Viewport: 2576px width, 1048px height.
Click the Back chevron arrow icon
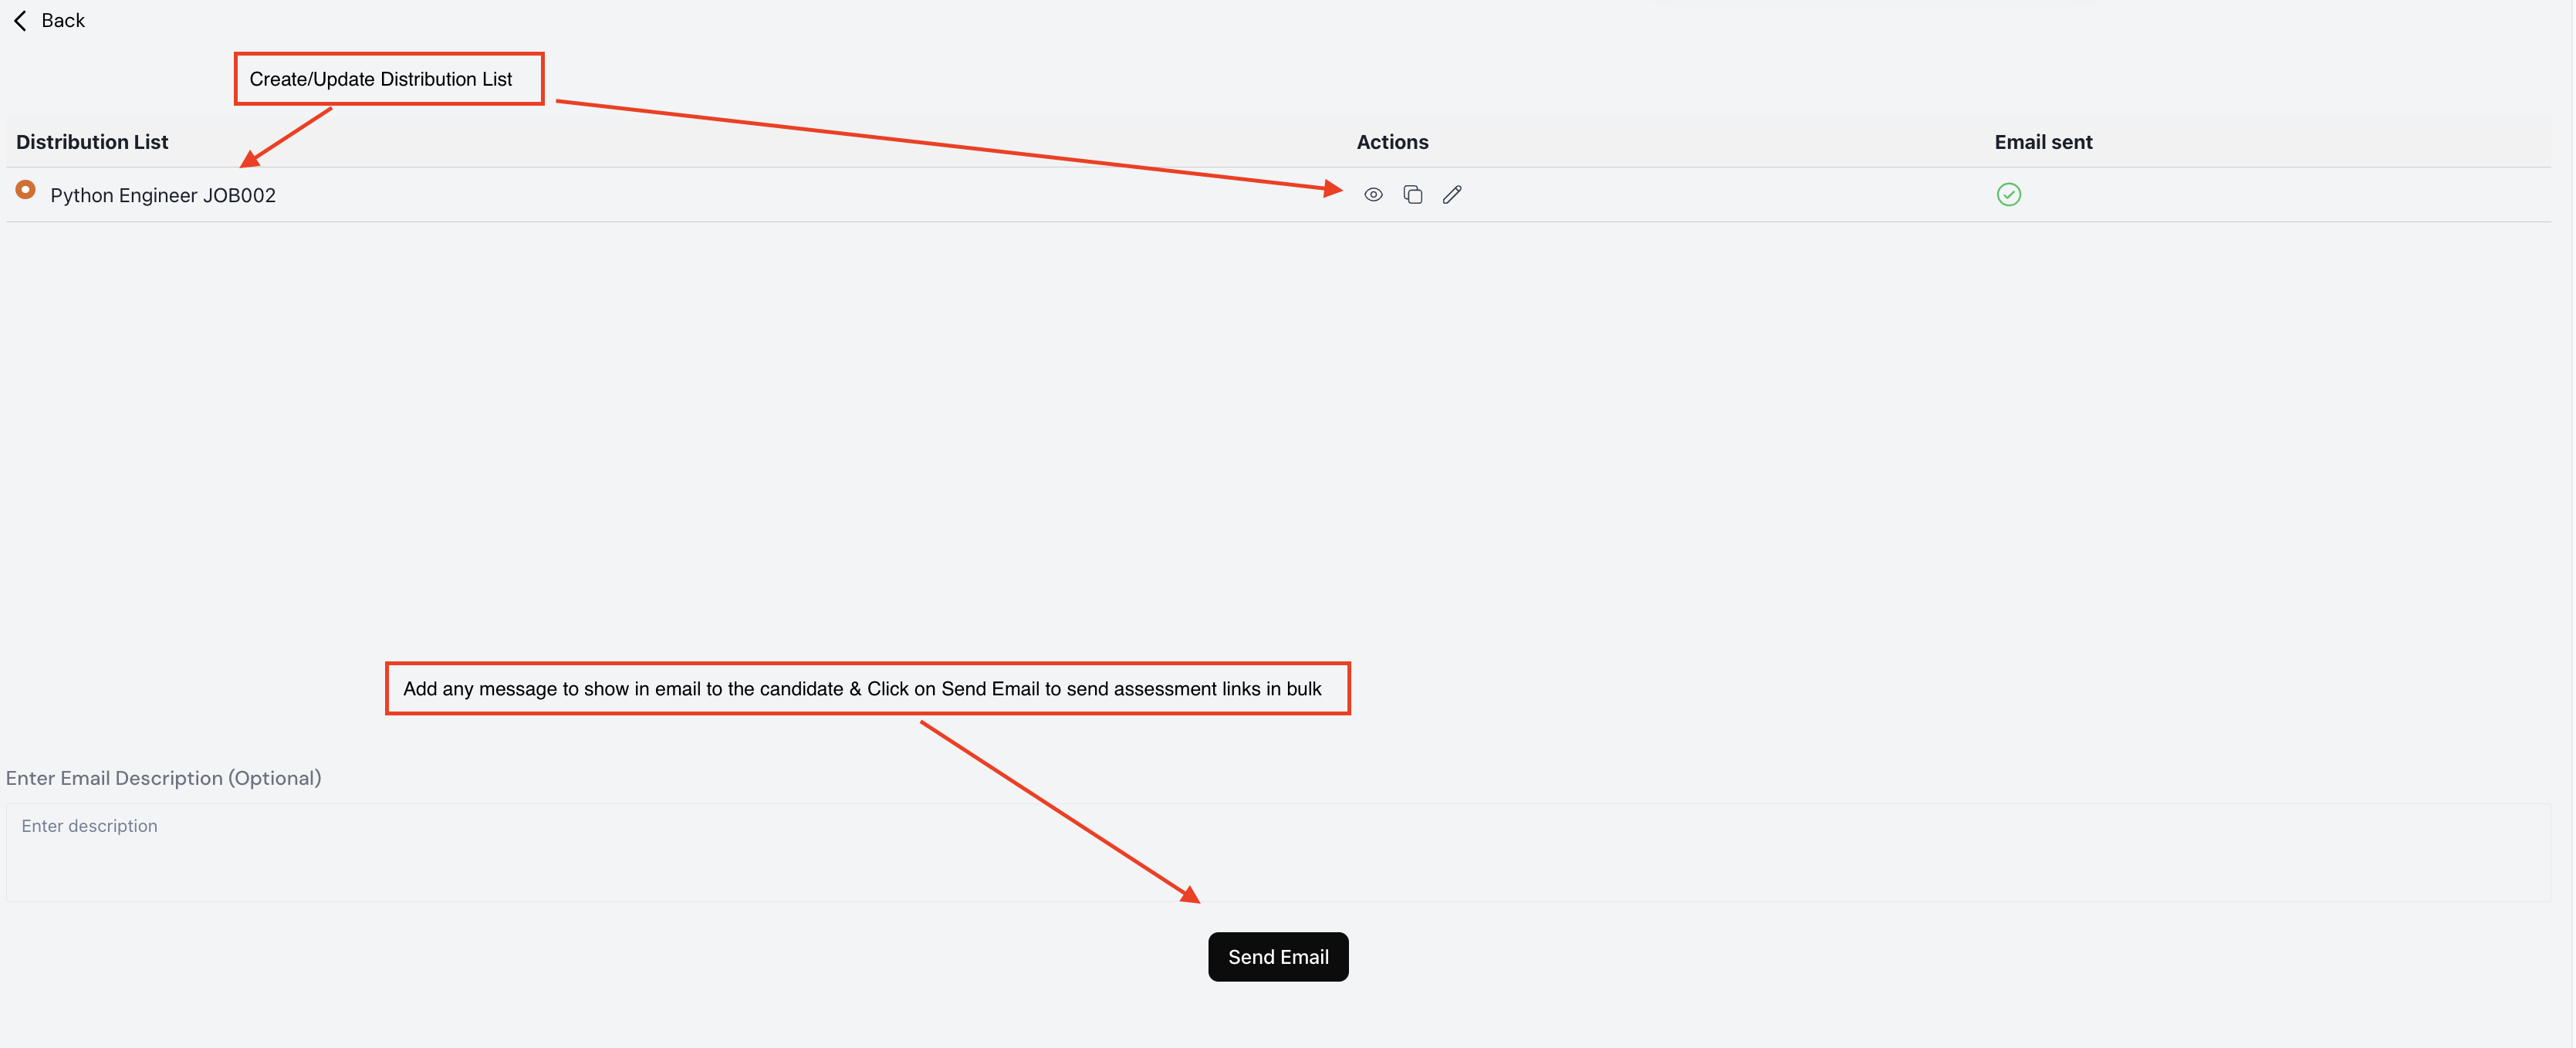tap(20, 21)
